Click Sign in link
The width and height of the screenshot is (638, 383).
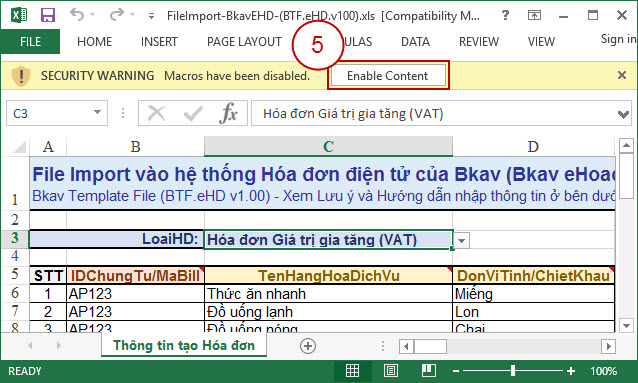tap(618, 39)
